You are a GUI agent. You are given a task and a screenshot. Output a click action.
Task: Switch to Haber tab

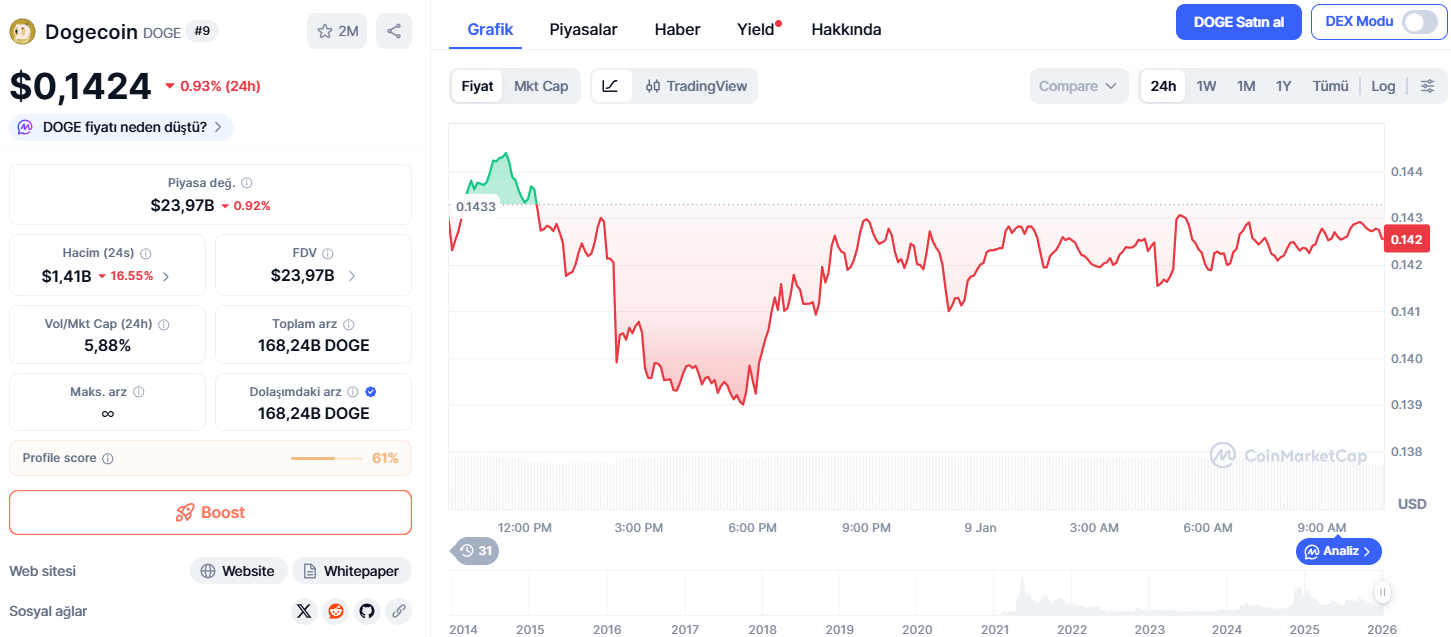pos(677,29)
